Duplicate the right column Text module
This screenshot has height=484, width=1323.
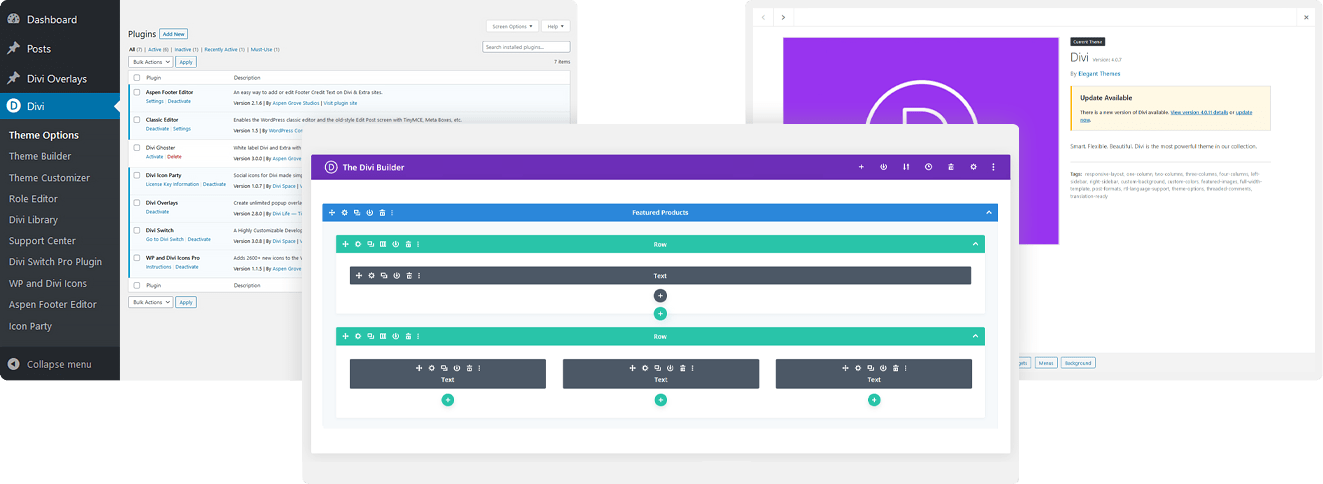click(871, 368)
